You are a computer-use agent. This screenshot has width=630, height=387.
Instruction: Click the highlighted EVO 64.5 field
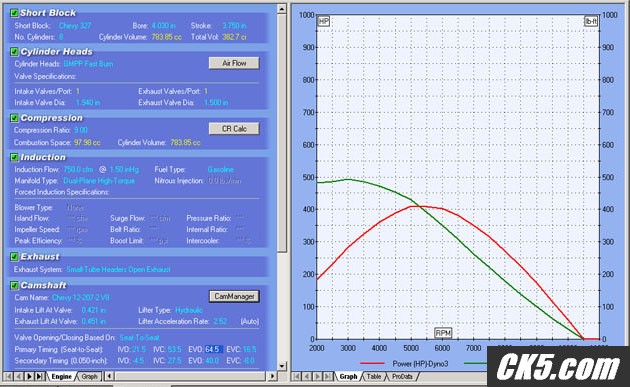coord(213,349)
